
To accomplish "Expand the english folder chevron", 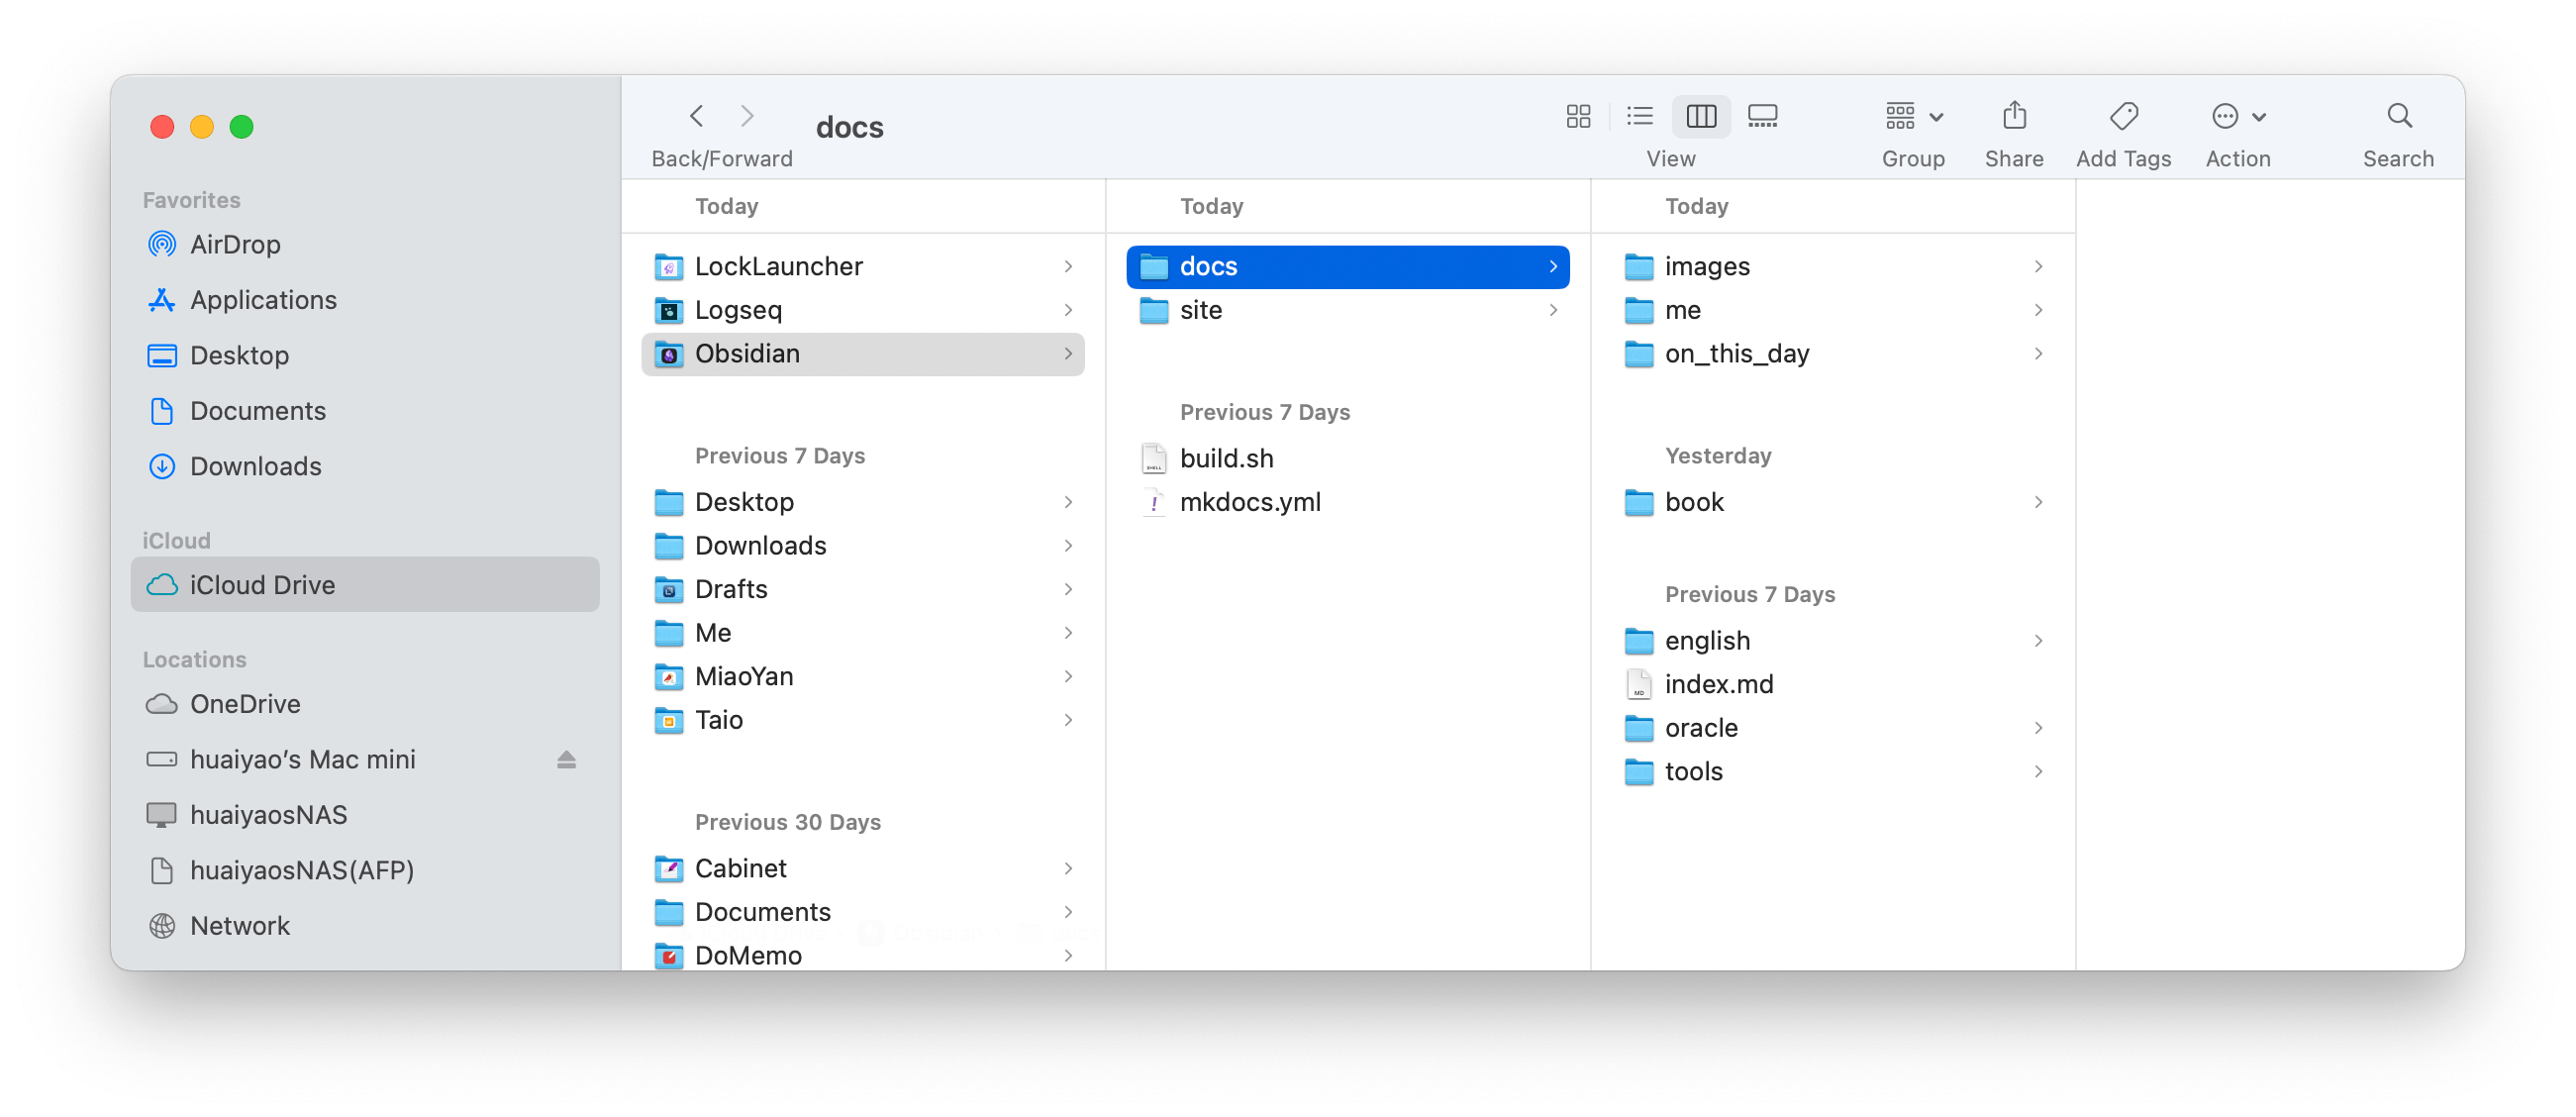I will tap(2038, 641).
